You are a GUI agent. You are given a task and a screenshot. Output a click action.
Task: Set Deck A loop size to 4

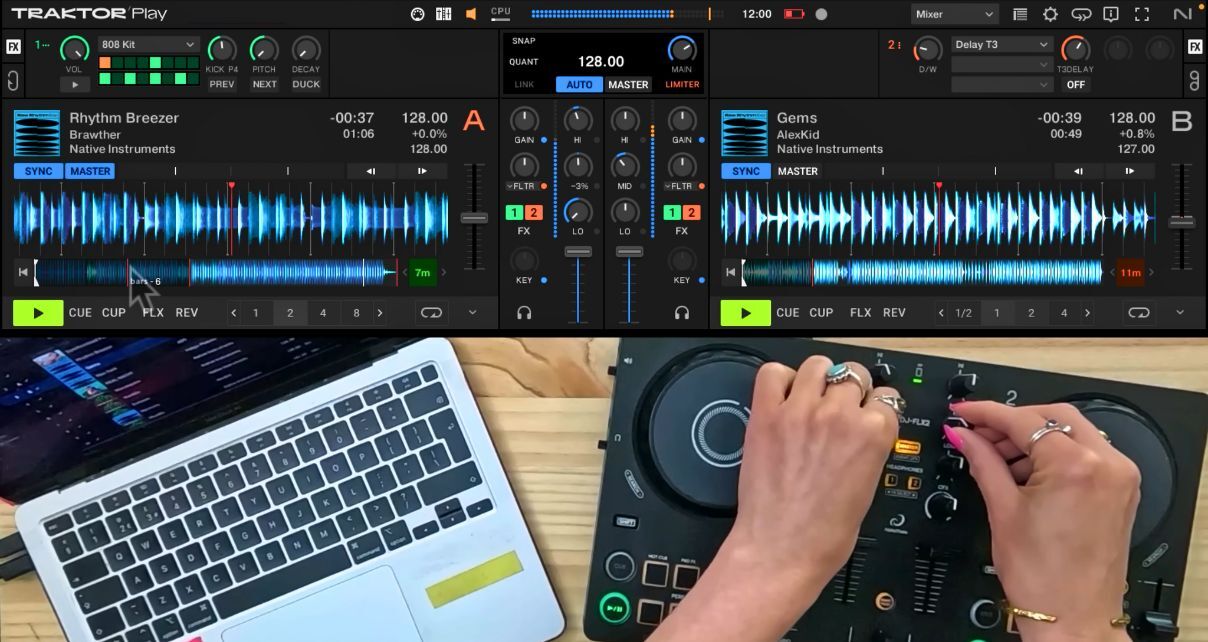click(322, 313)
